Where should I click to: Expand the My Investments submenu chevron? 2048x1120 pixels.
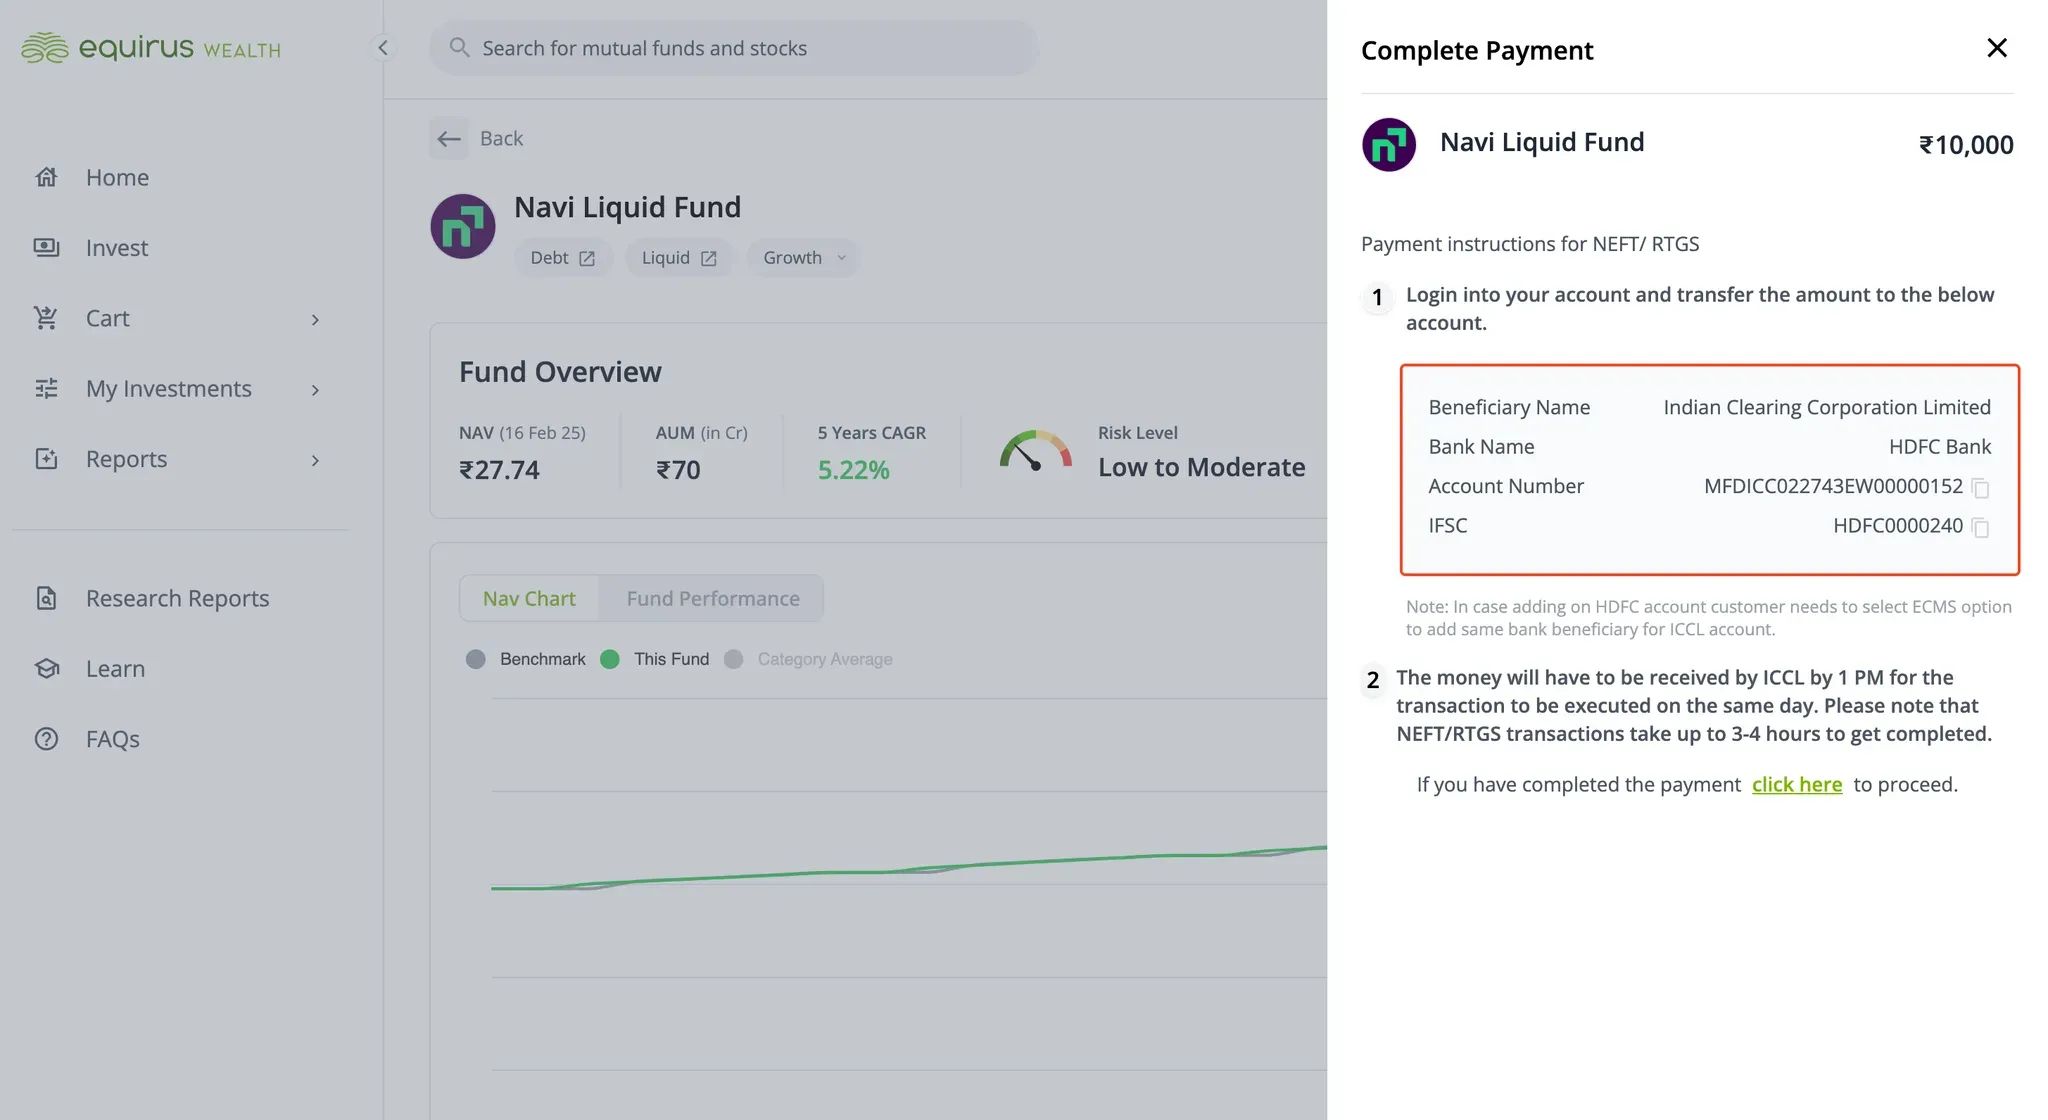coord(315,390)
